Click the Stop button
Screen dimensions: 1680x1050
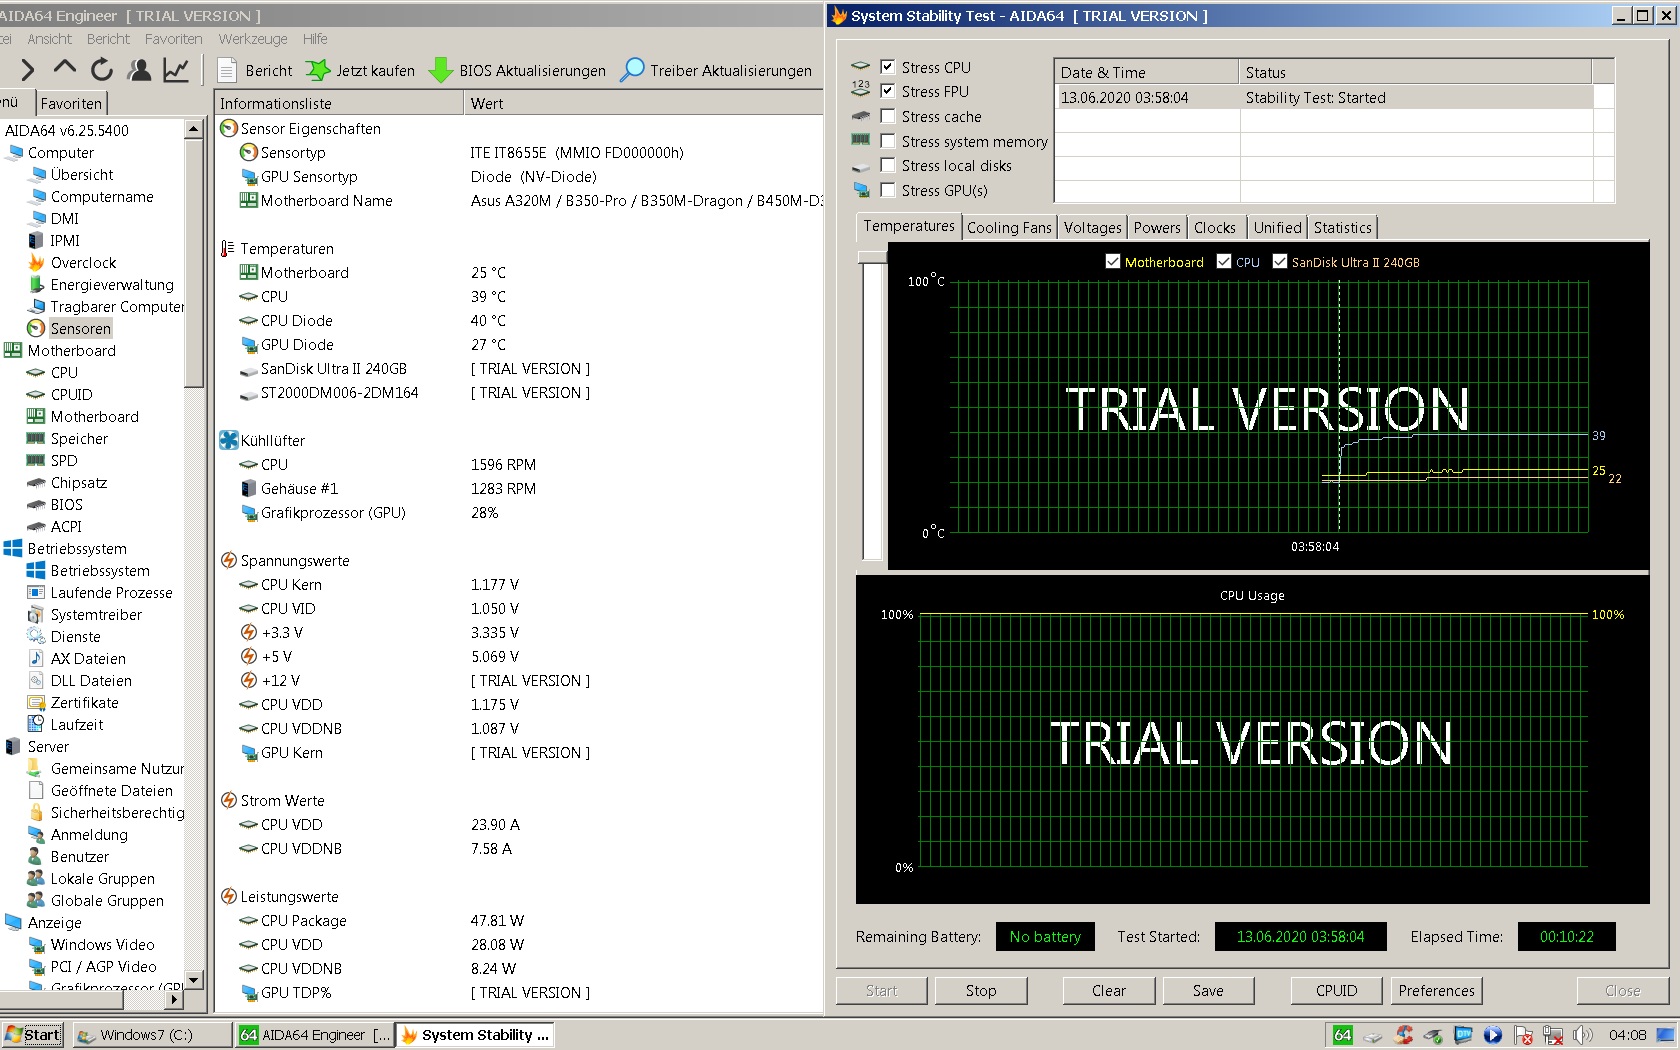[981, 990]
